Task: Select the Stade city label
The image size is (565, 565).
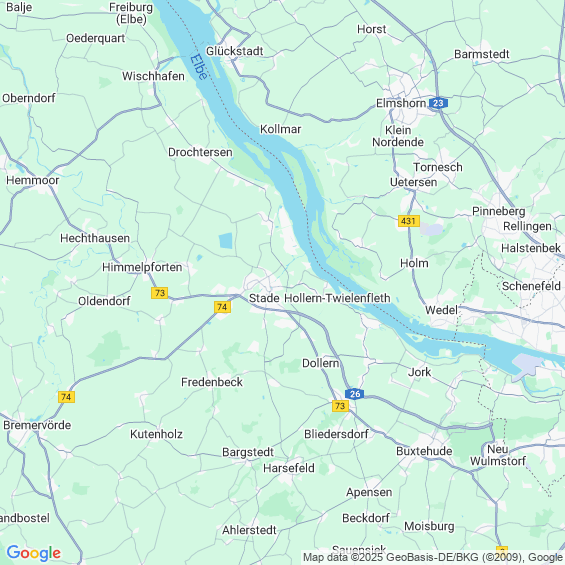Action: [x=264, y=298]
